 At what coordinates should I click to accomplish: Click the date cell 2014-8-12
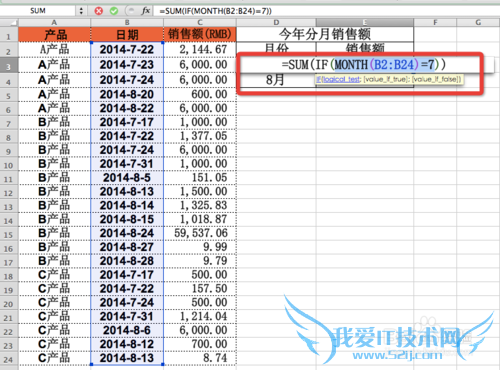click(127, 344)
